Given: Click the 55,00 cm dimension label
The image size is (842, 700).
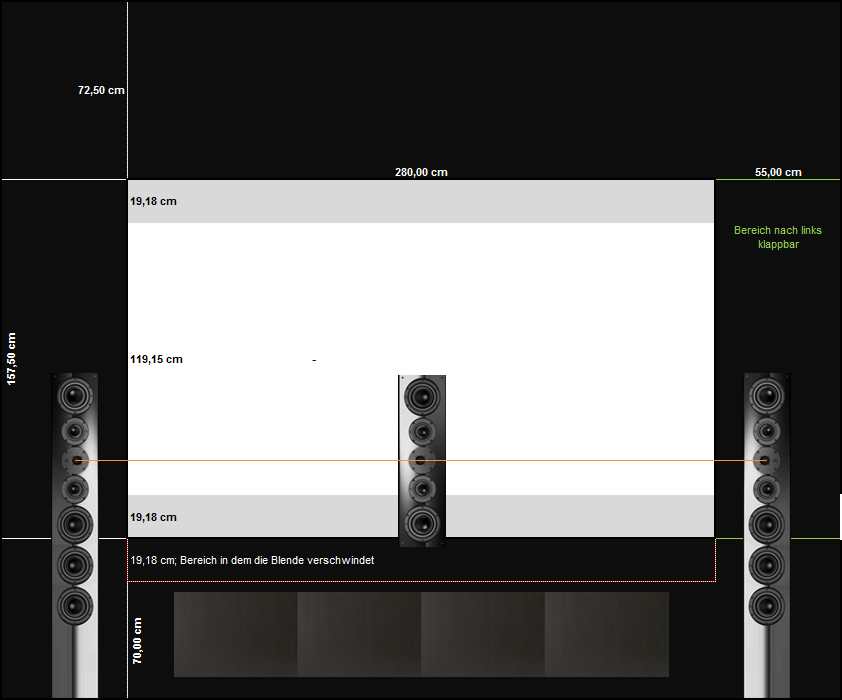Looking at the screenshot, I should 778,172.
